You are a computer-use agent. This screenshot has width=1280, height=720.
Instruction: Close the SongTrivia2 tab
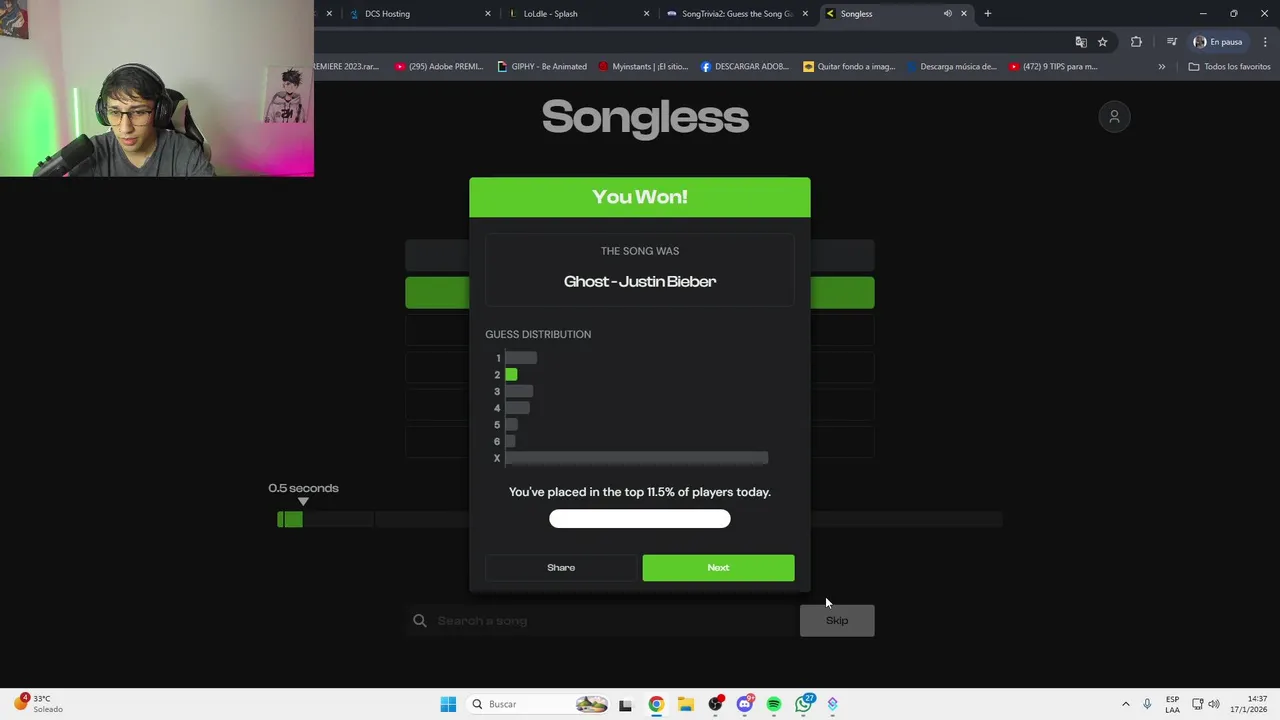[x=805, y=14]
